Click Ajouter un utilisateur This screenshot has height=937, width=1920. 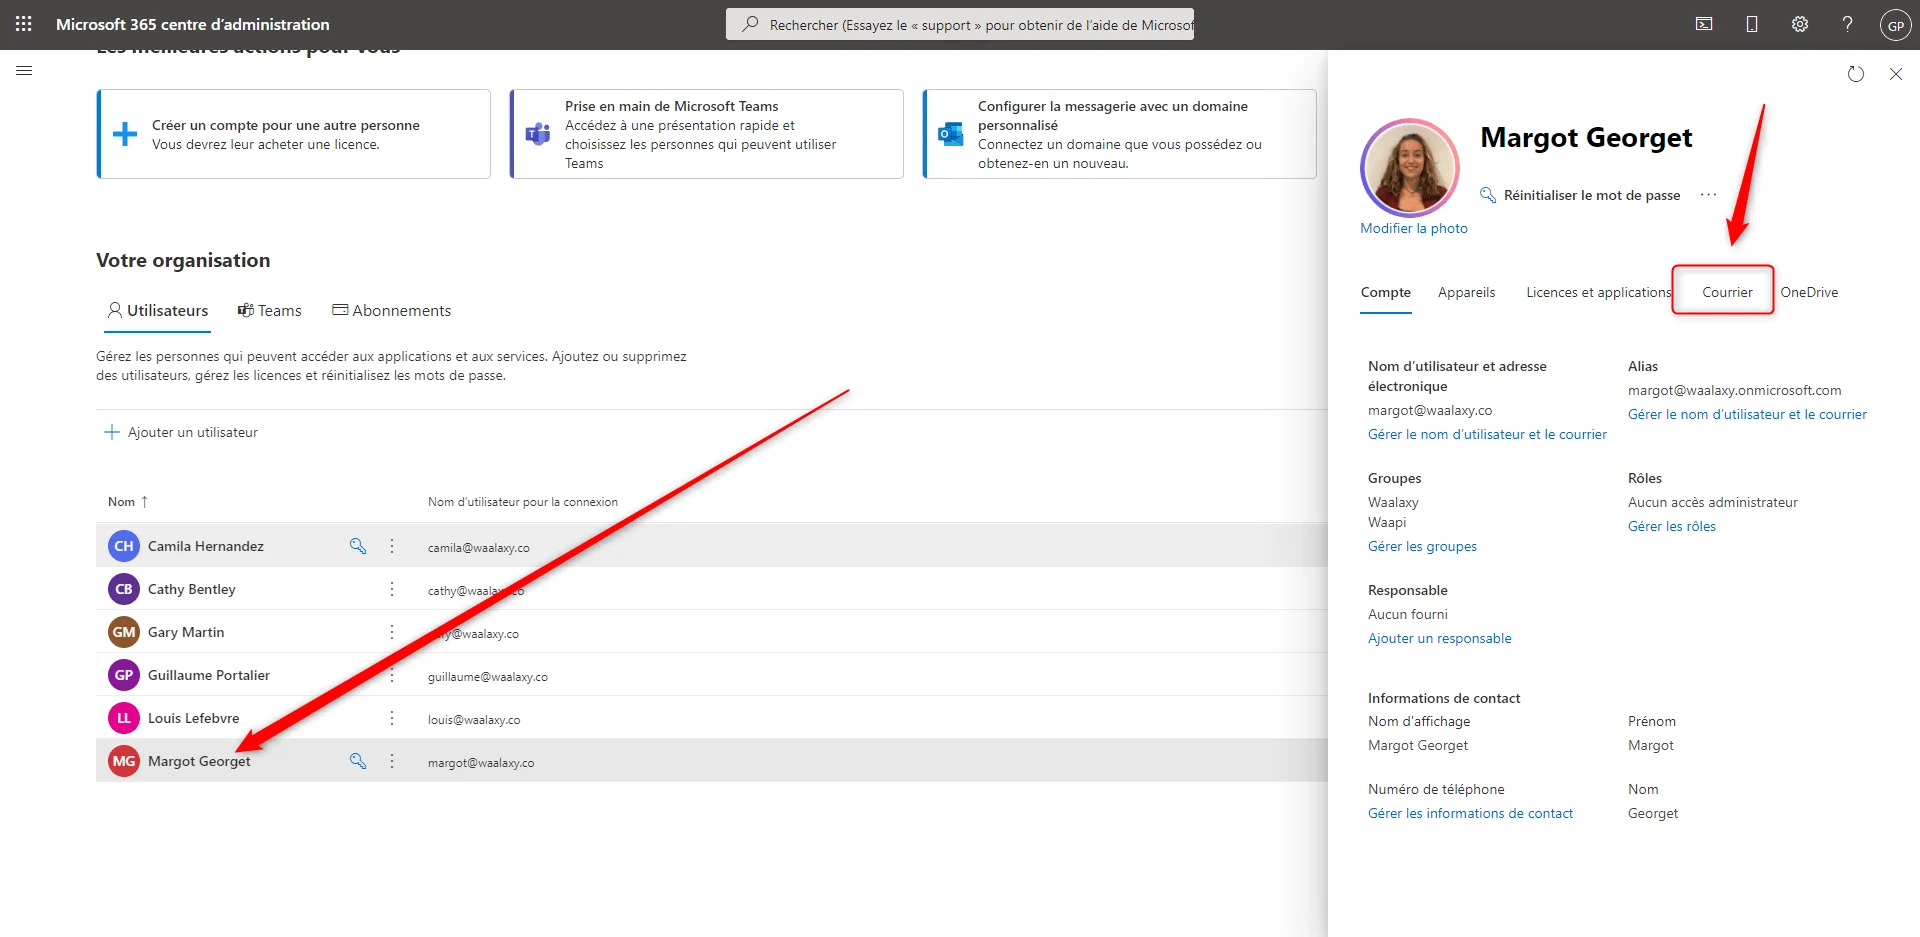[x=181, y=432]
